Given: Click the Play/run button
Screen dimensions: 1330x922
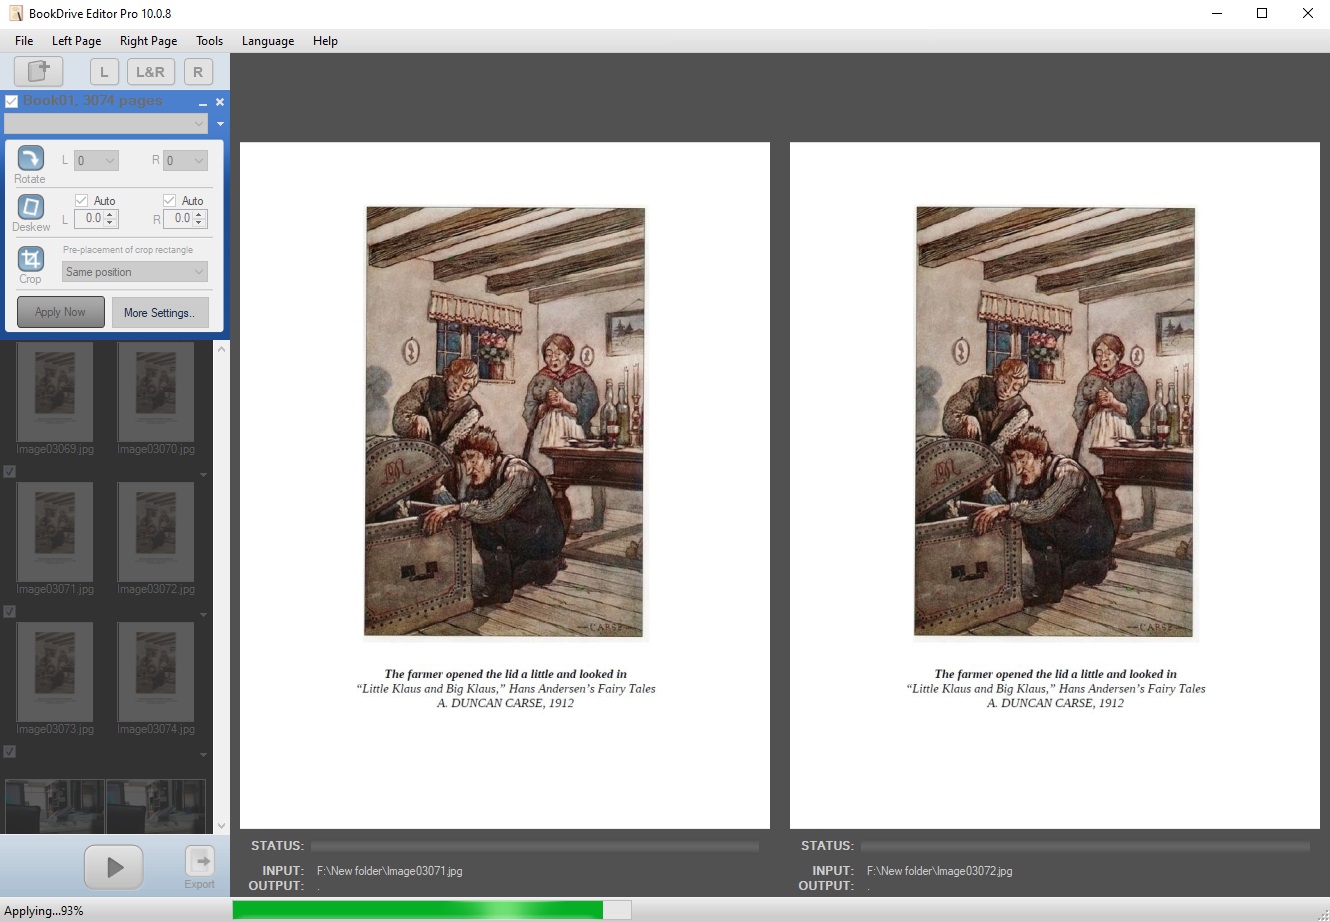Looking at the screenshot, I should coord(114,867).
